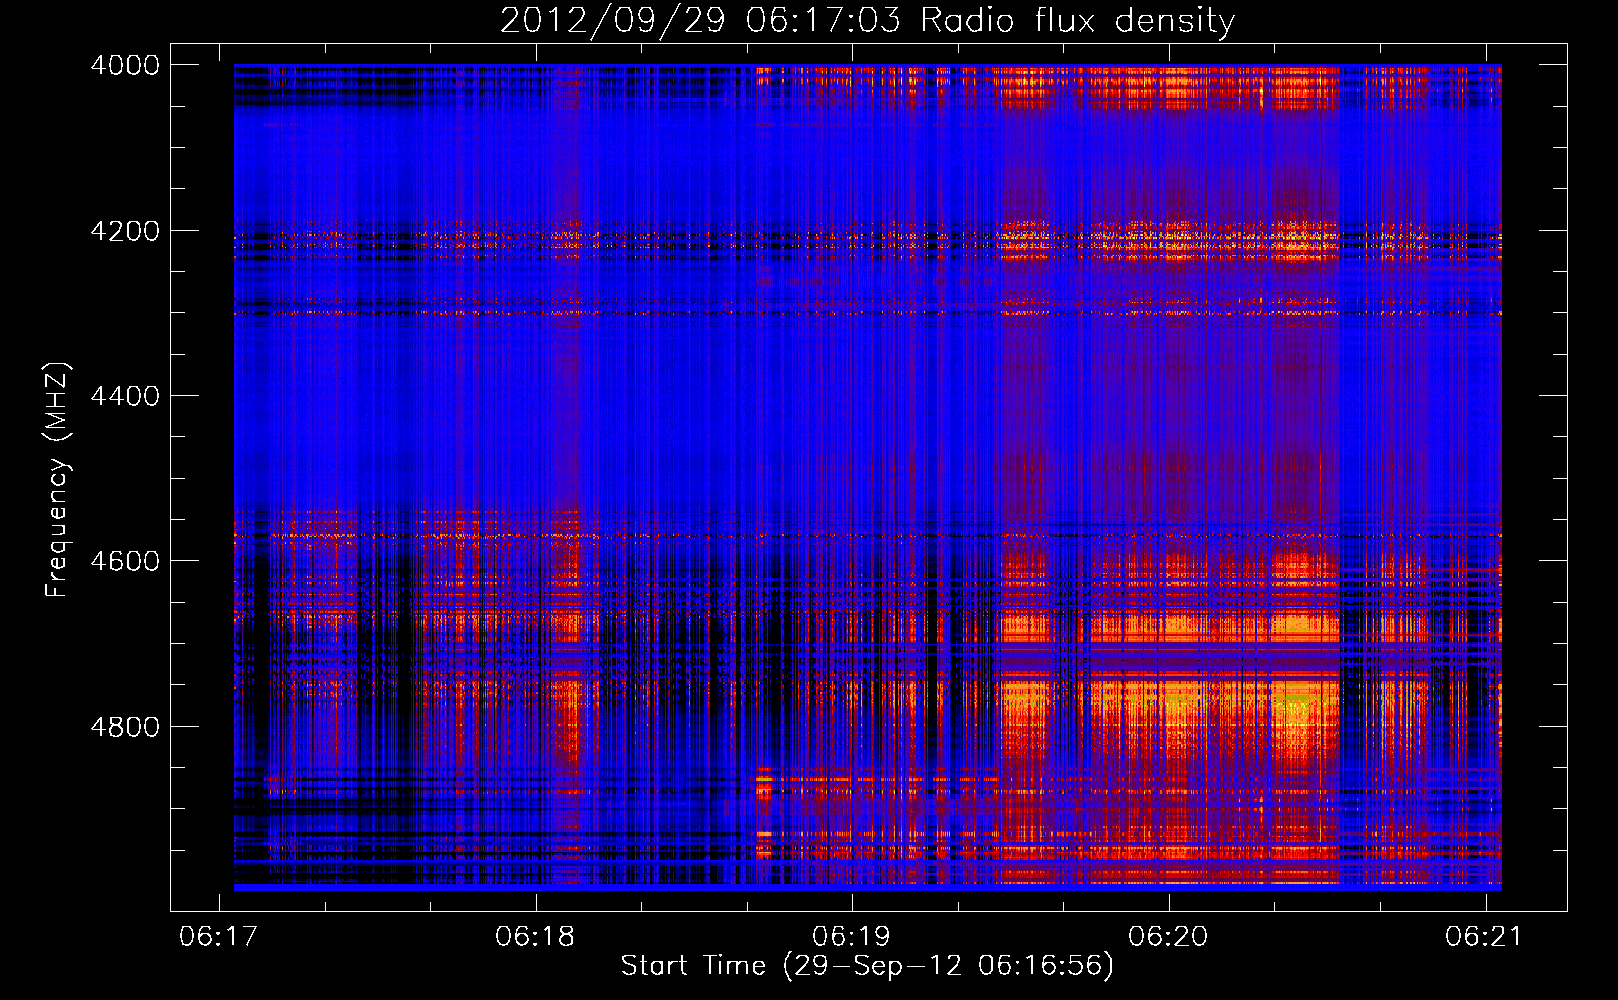Click the 4000 frequency tick label

(x=125, y=65)
